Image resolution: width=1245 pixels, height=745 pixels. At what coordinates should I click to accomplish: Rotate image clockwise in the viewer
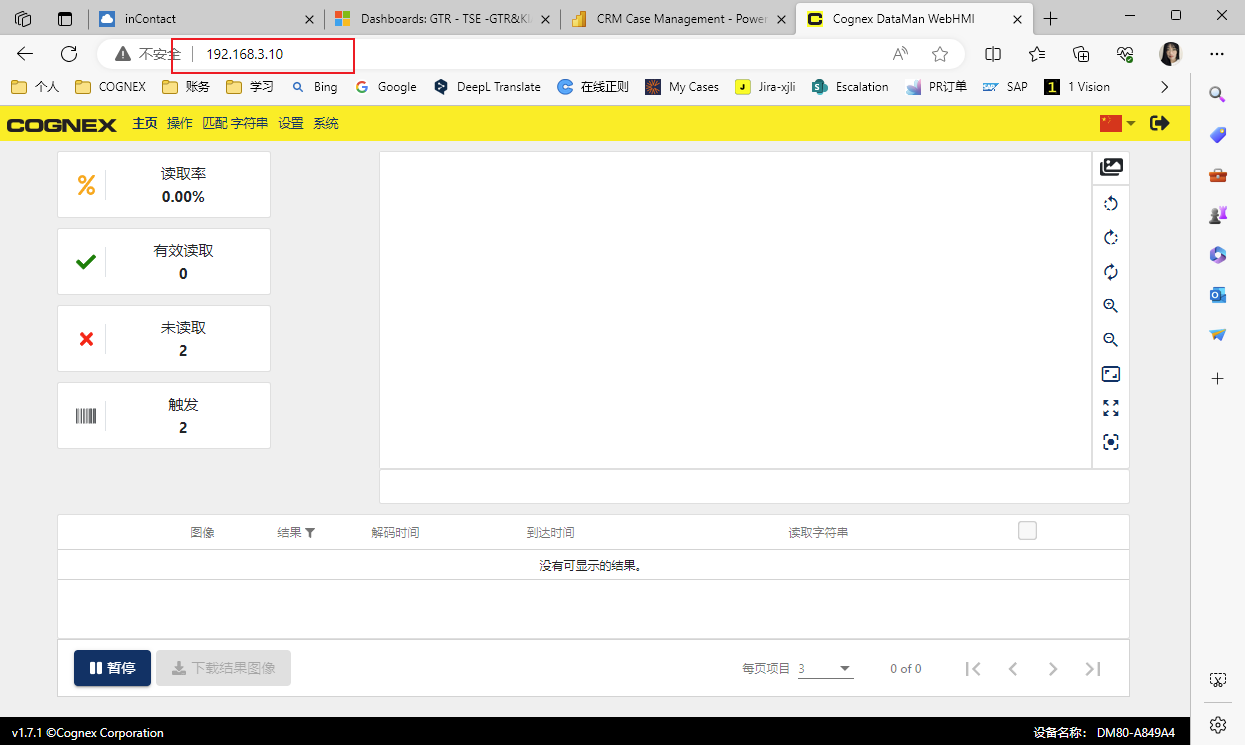1110,238
